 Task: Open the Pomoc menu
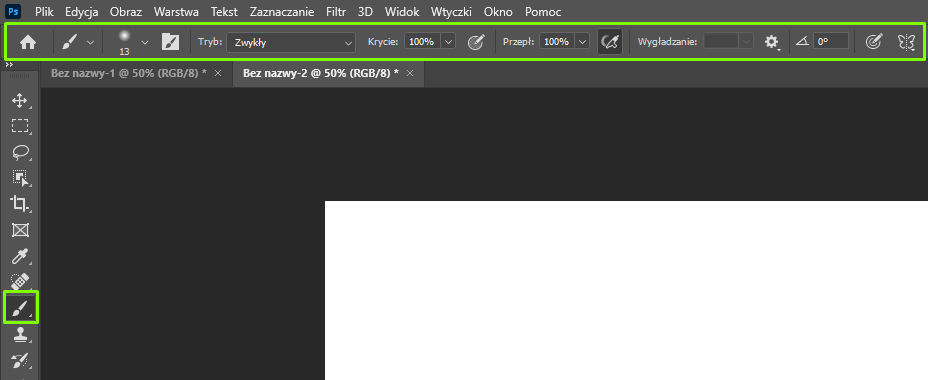(543, 12)
